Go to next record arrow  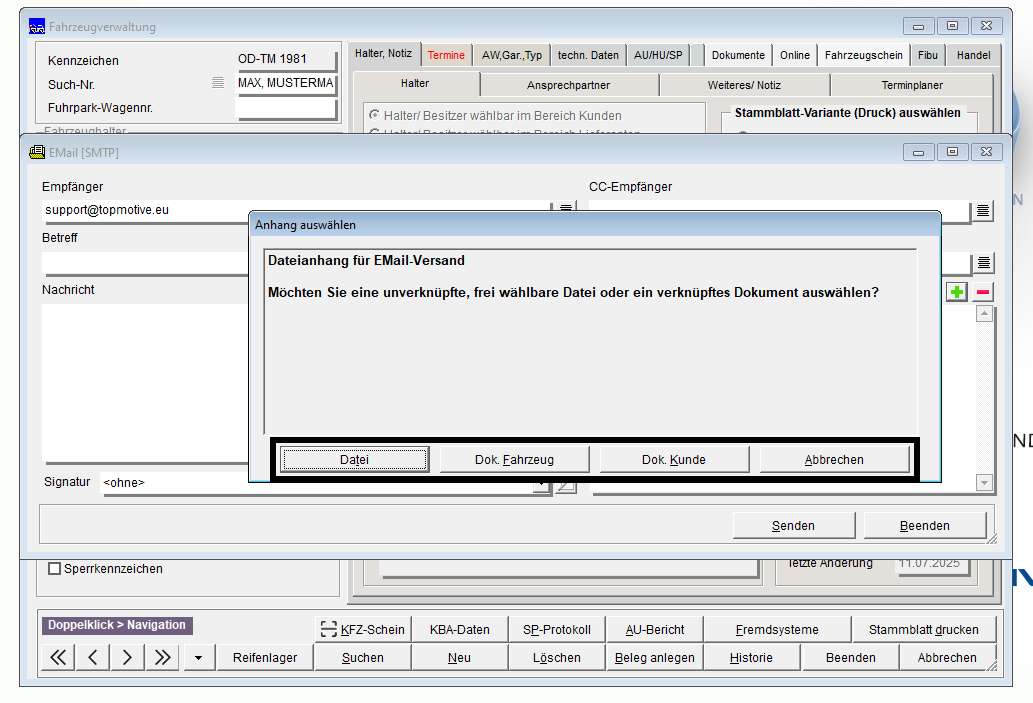coord(127,657)
